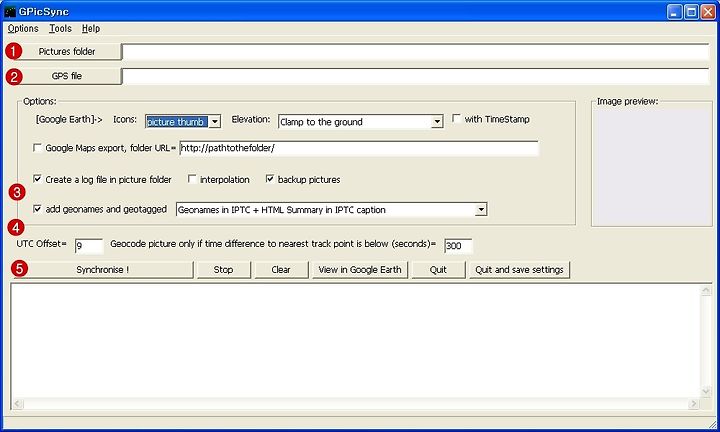The height and width of the screenshot is (432, 720).
Task: Click the Stop button
Action: click(224, 270)
